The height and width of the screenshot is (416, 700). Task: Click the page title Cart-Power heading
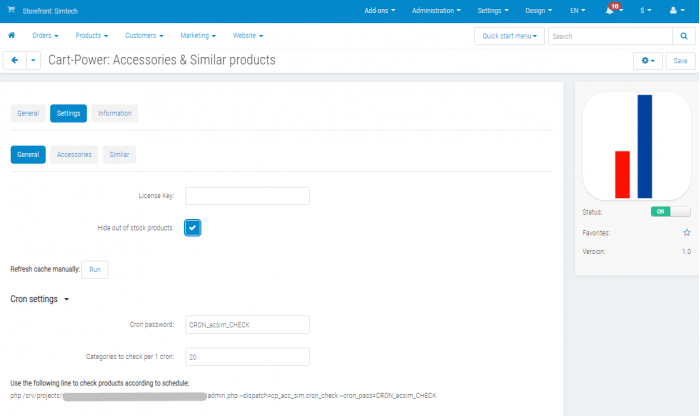[x=162, y=60]
